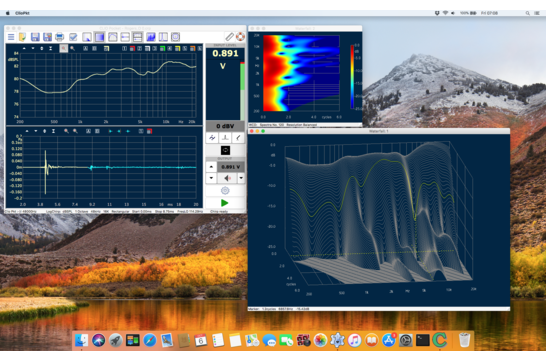Viewport: 546px width, 360px height.
Task: Shift impulse graph scale down arrow
Action: point(36,131)
